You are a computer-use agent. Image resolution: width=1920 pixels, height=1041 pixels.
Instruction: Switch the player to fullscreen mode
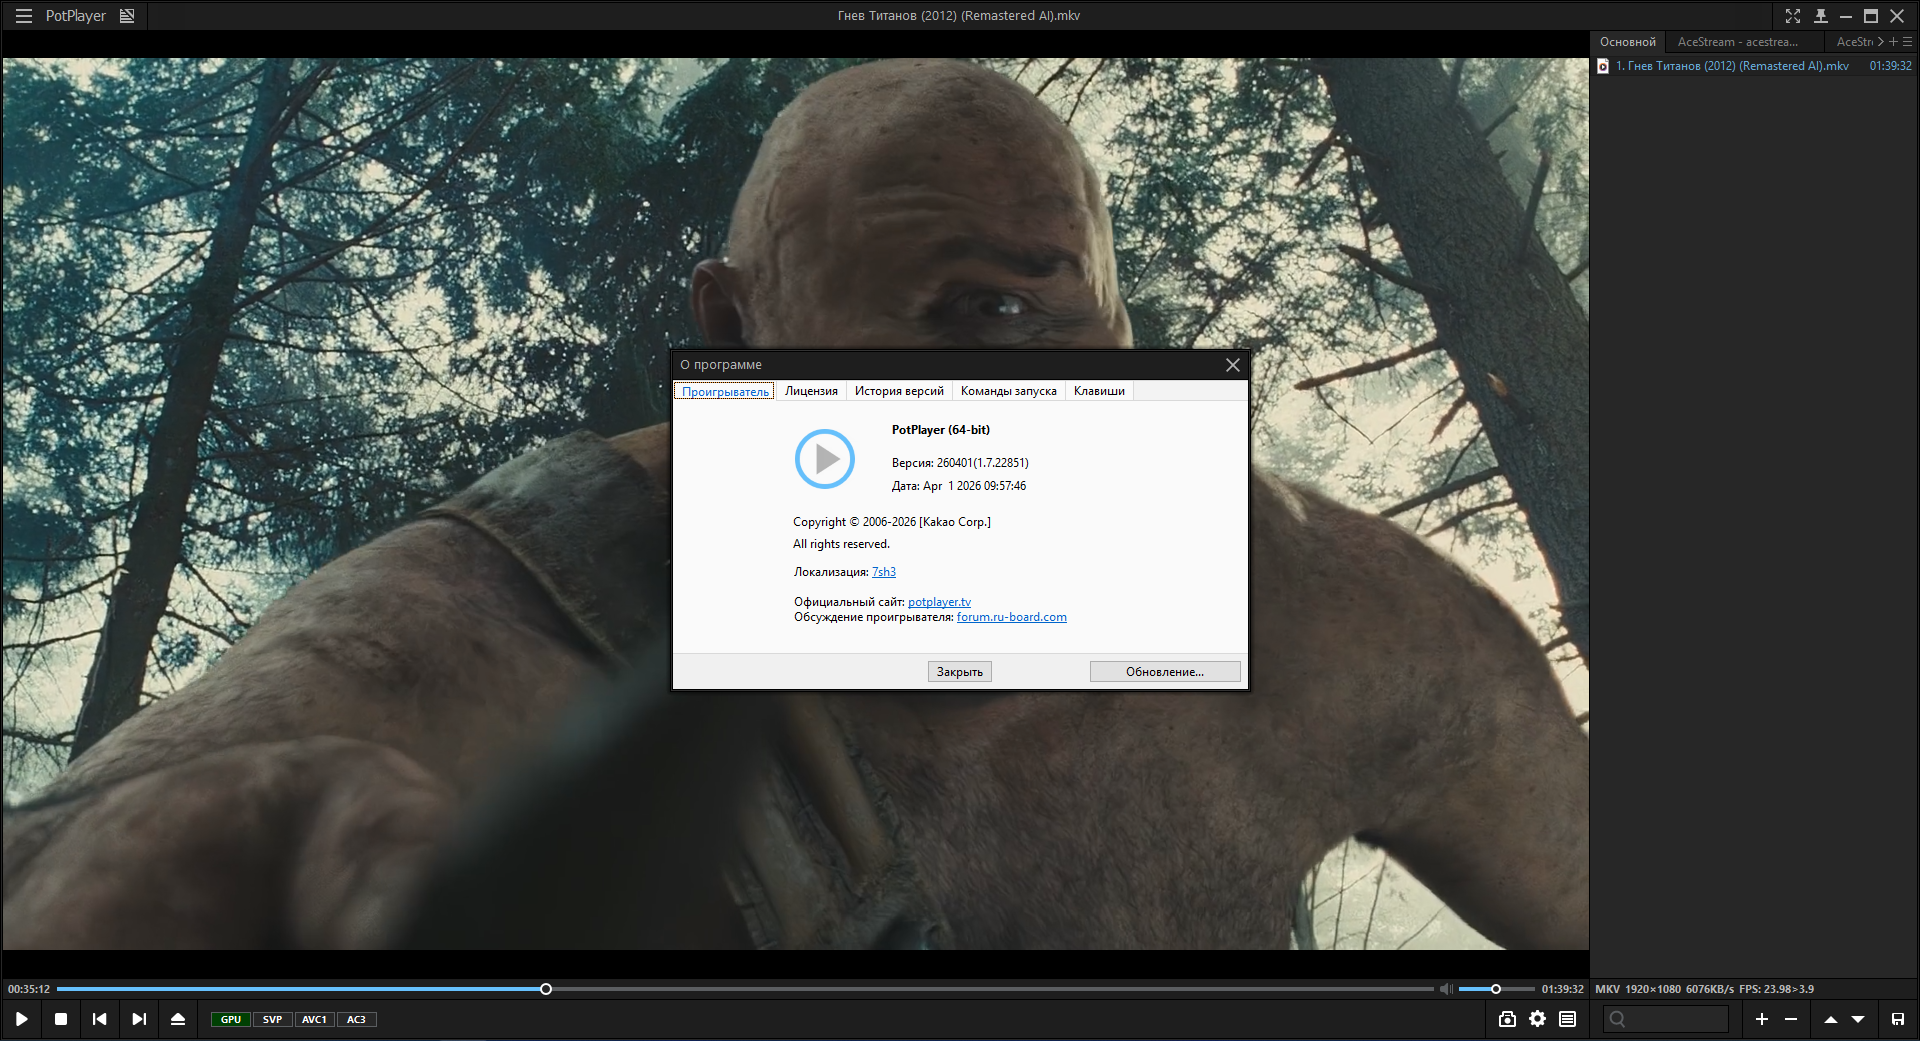click(x=1793, y=16)
